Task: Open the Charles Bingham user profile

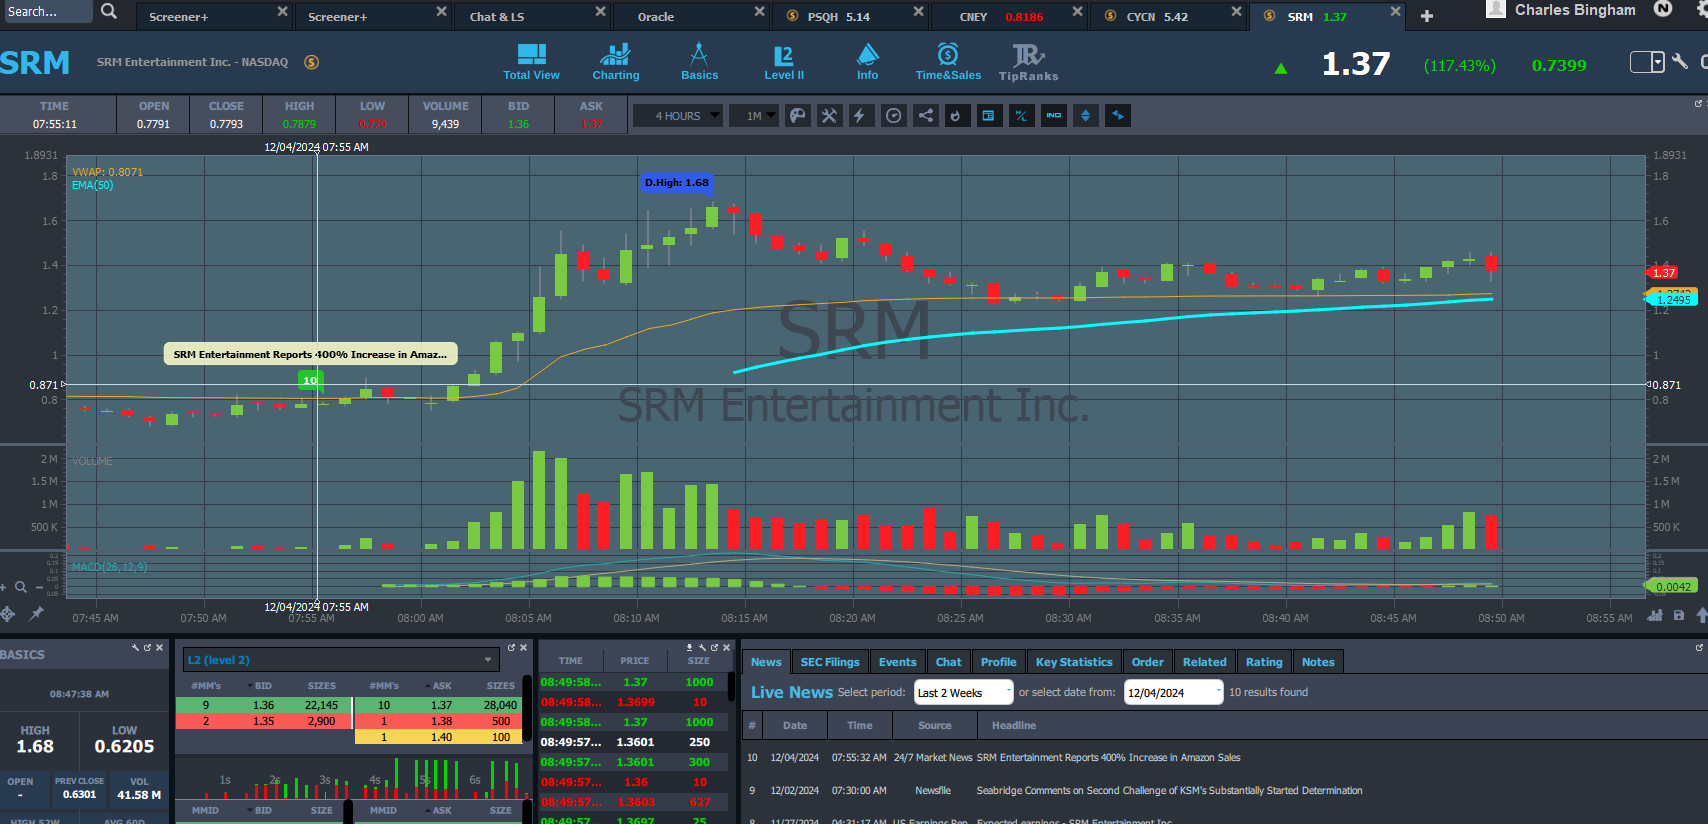Action: (1562, 10)
